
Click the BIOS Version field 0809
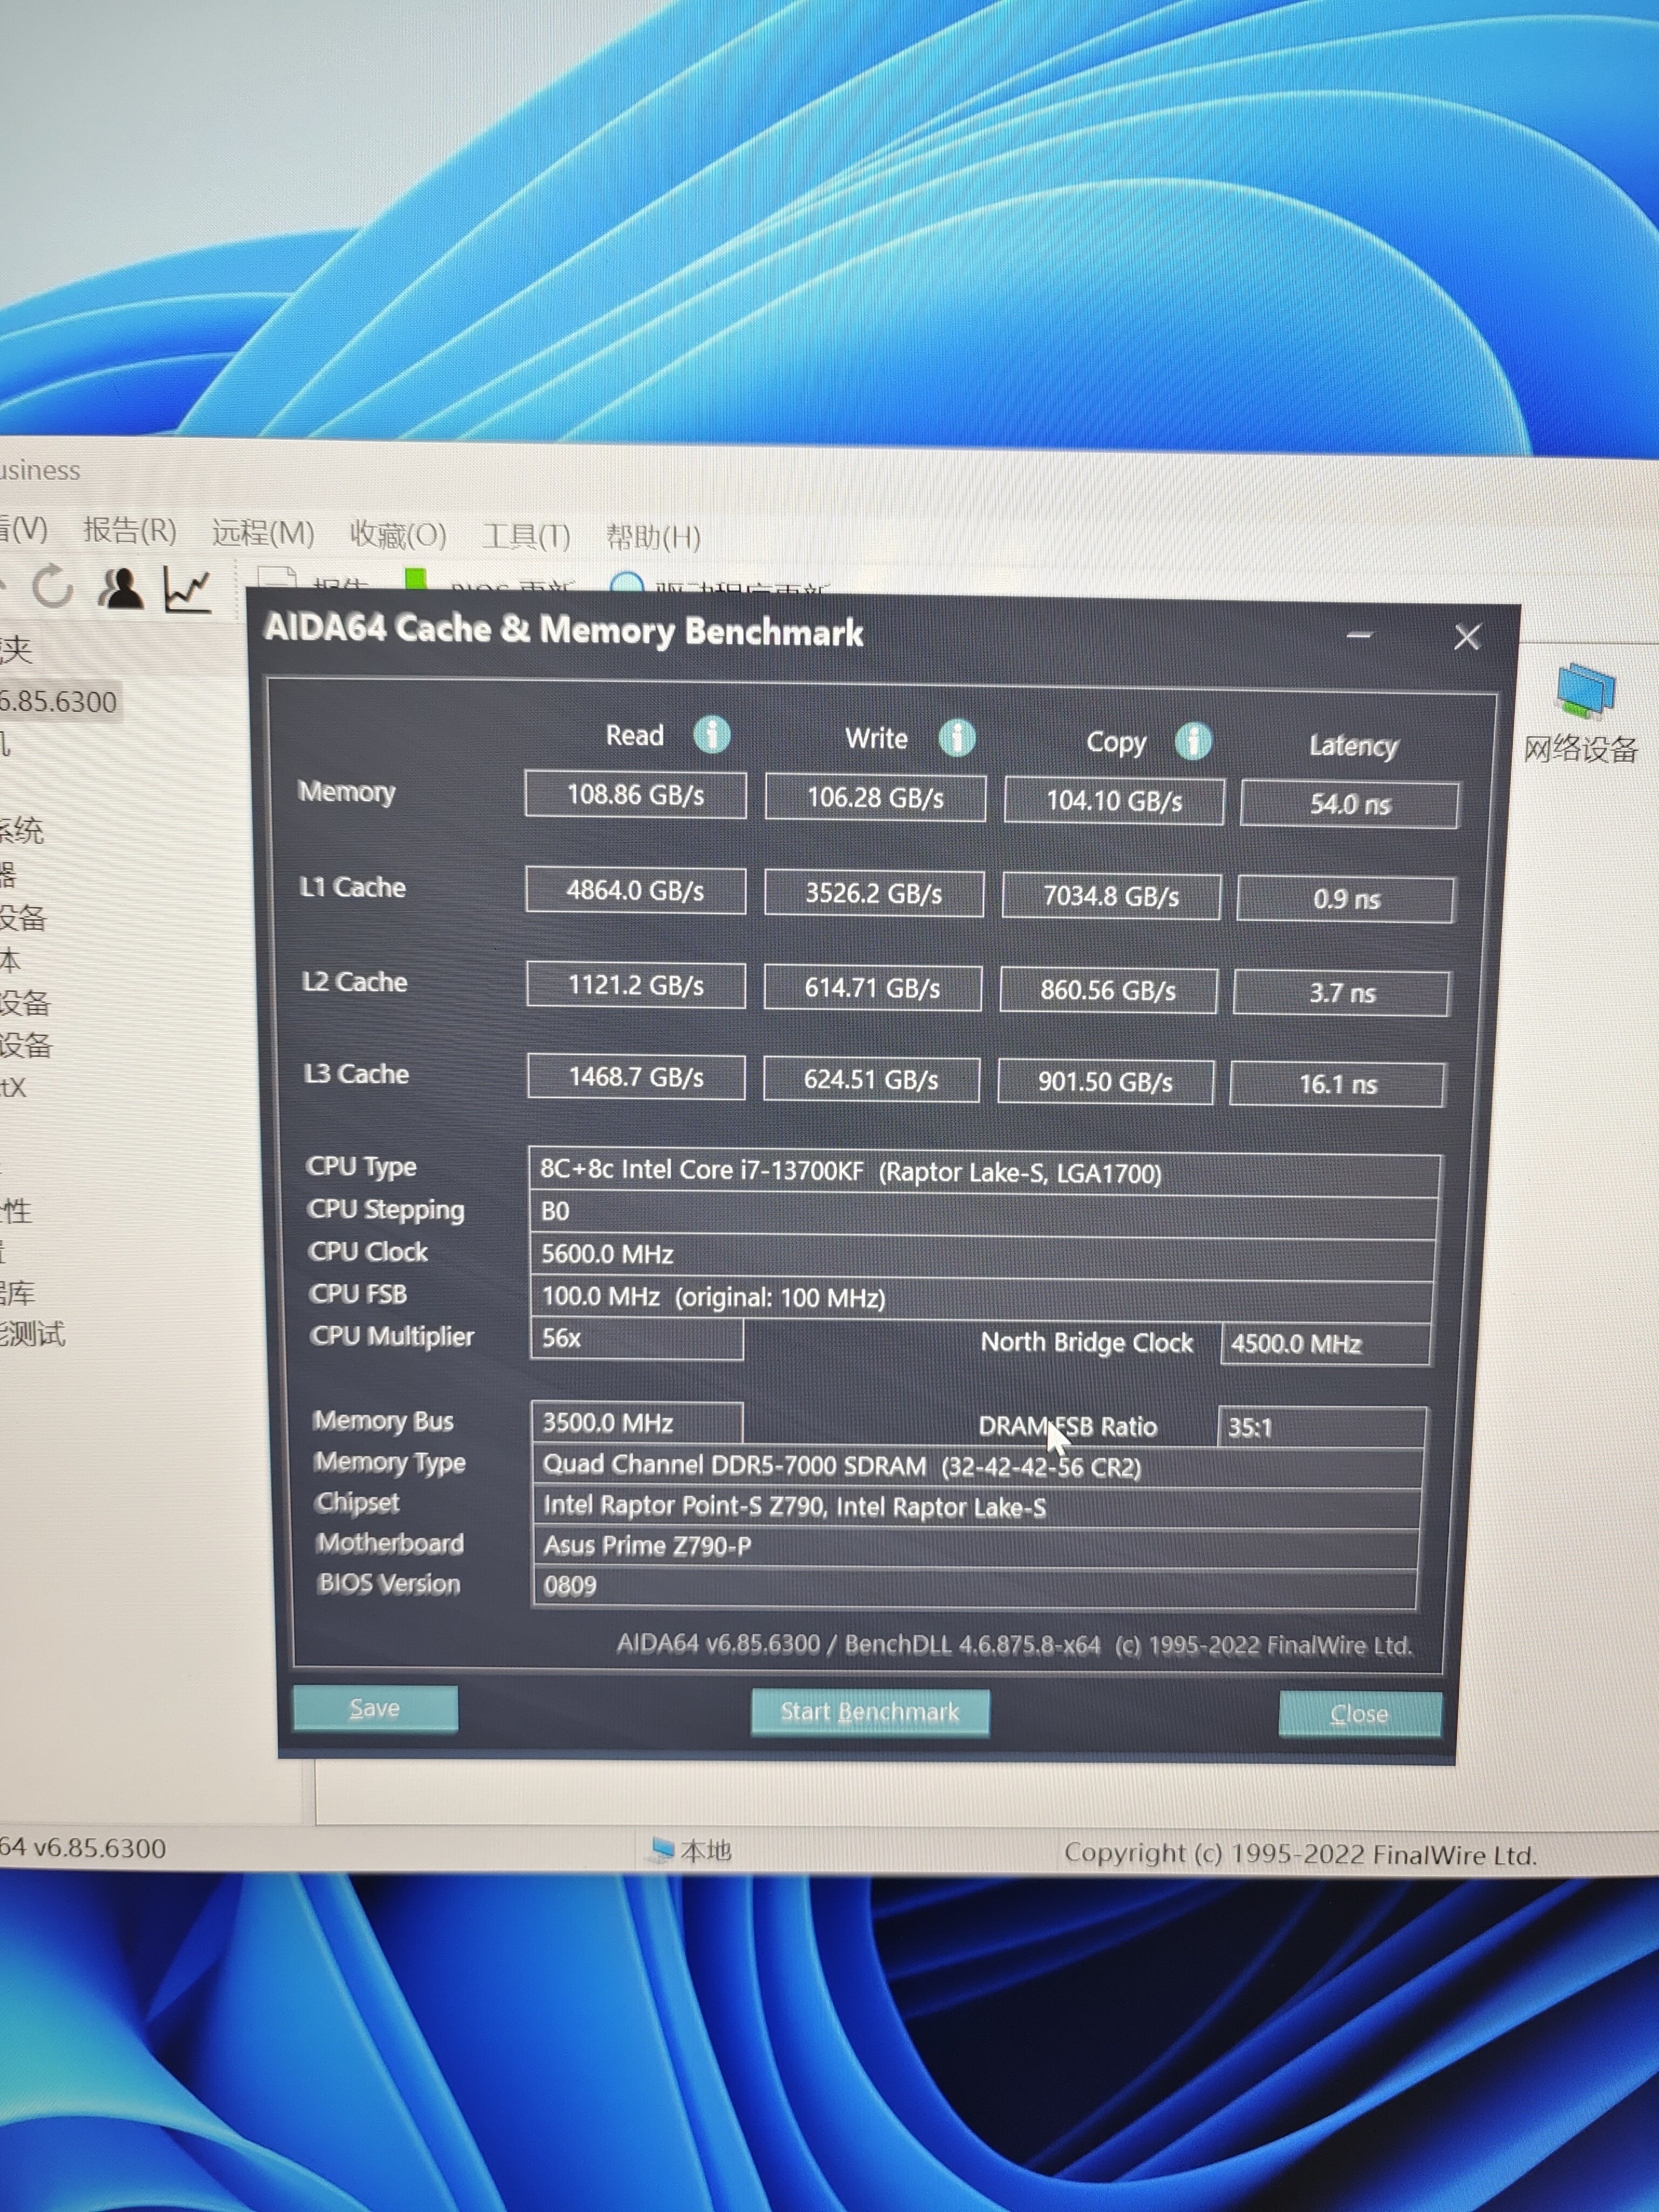click(x=974, y=1587)
